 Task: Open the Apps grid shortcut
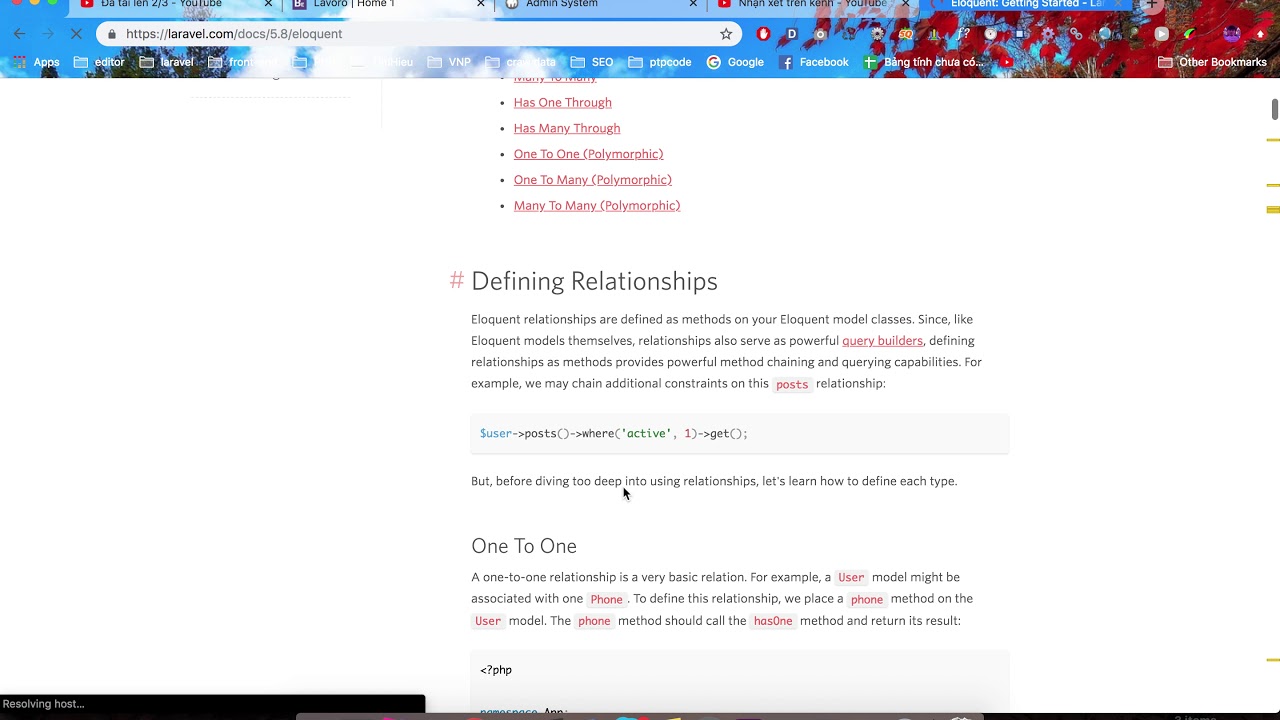click(36, 62)
